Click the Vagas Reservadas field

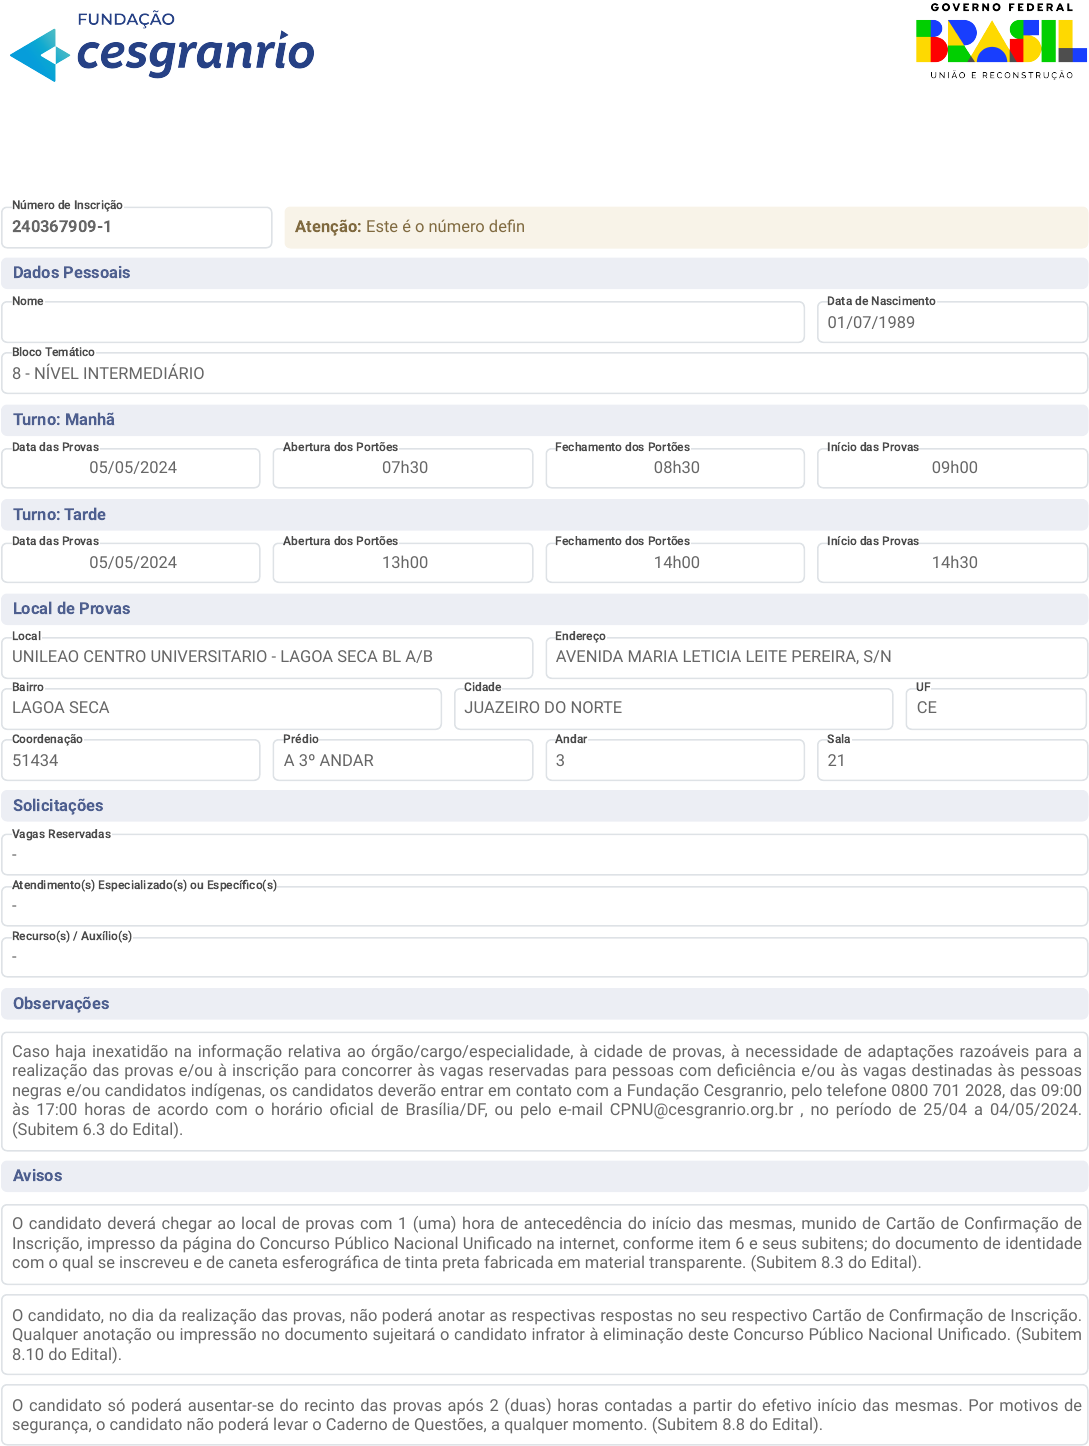(x=544, y=855)
